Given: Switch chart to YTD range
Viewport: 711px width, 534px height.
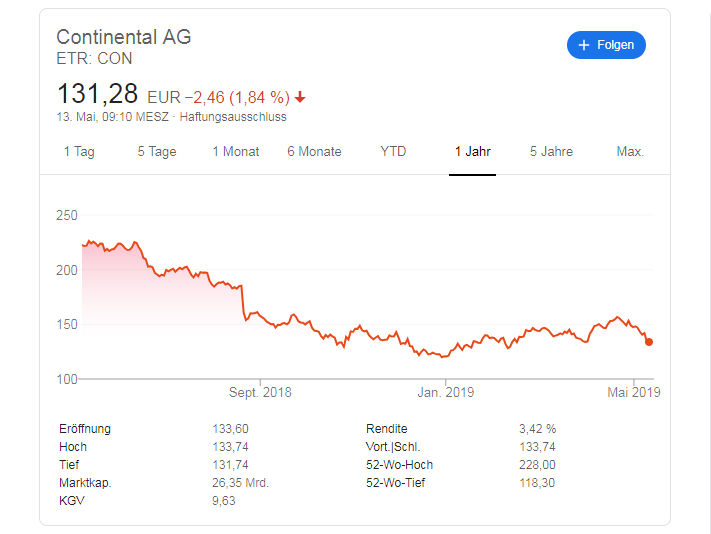Looking at the screenshot, I should coord(393,151).
